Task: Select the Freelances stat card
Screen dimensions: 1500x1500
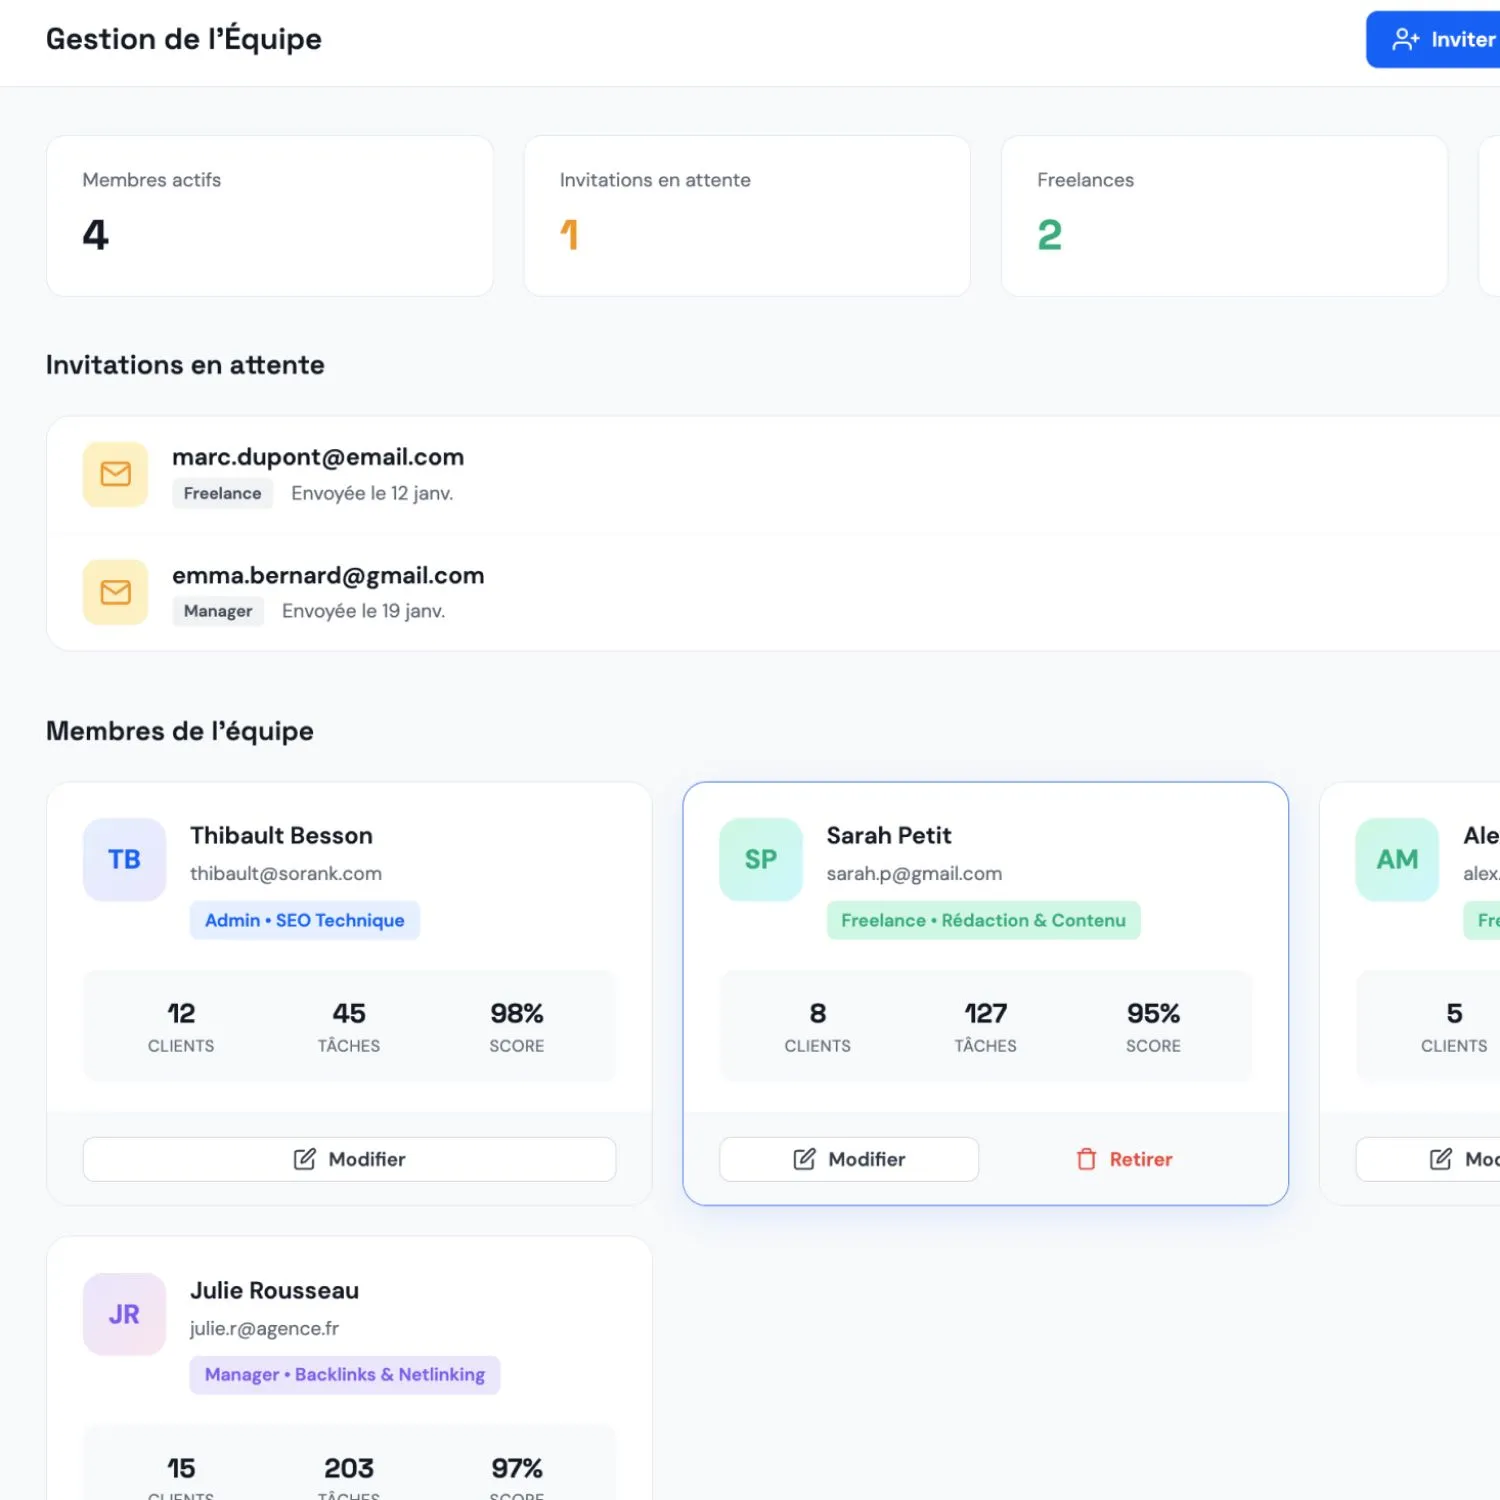Action: 1224,216
